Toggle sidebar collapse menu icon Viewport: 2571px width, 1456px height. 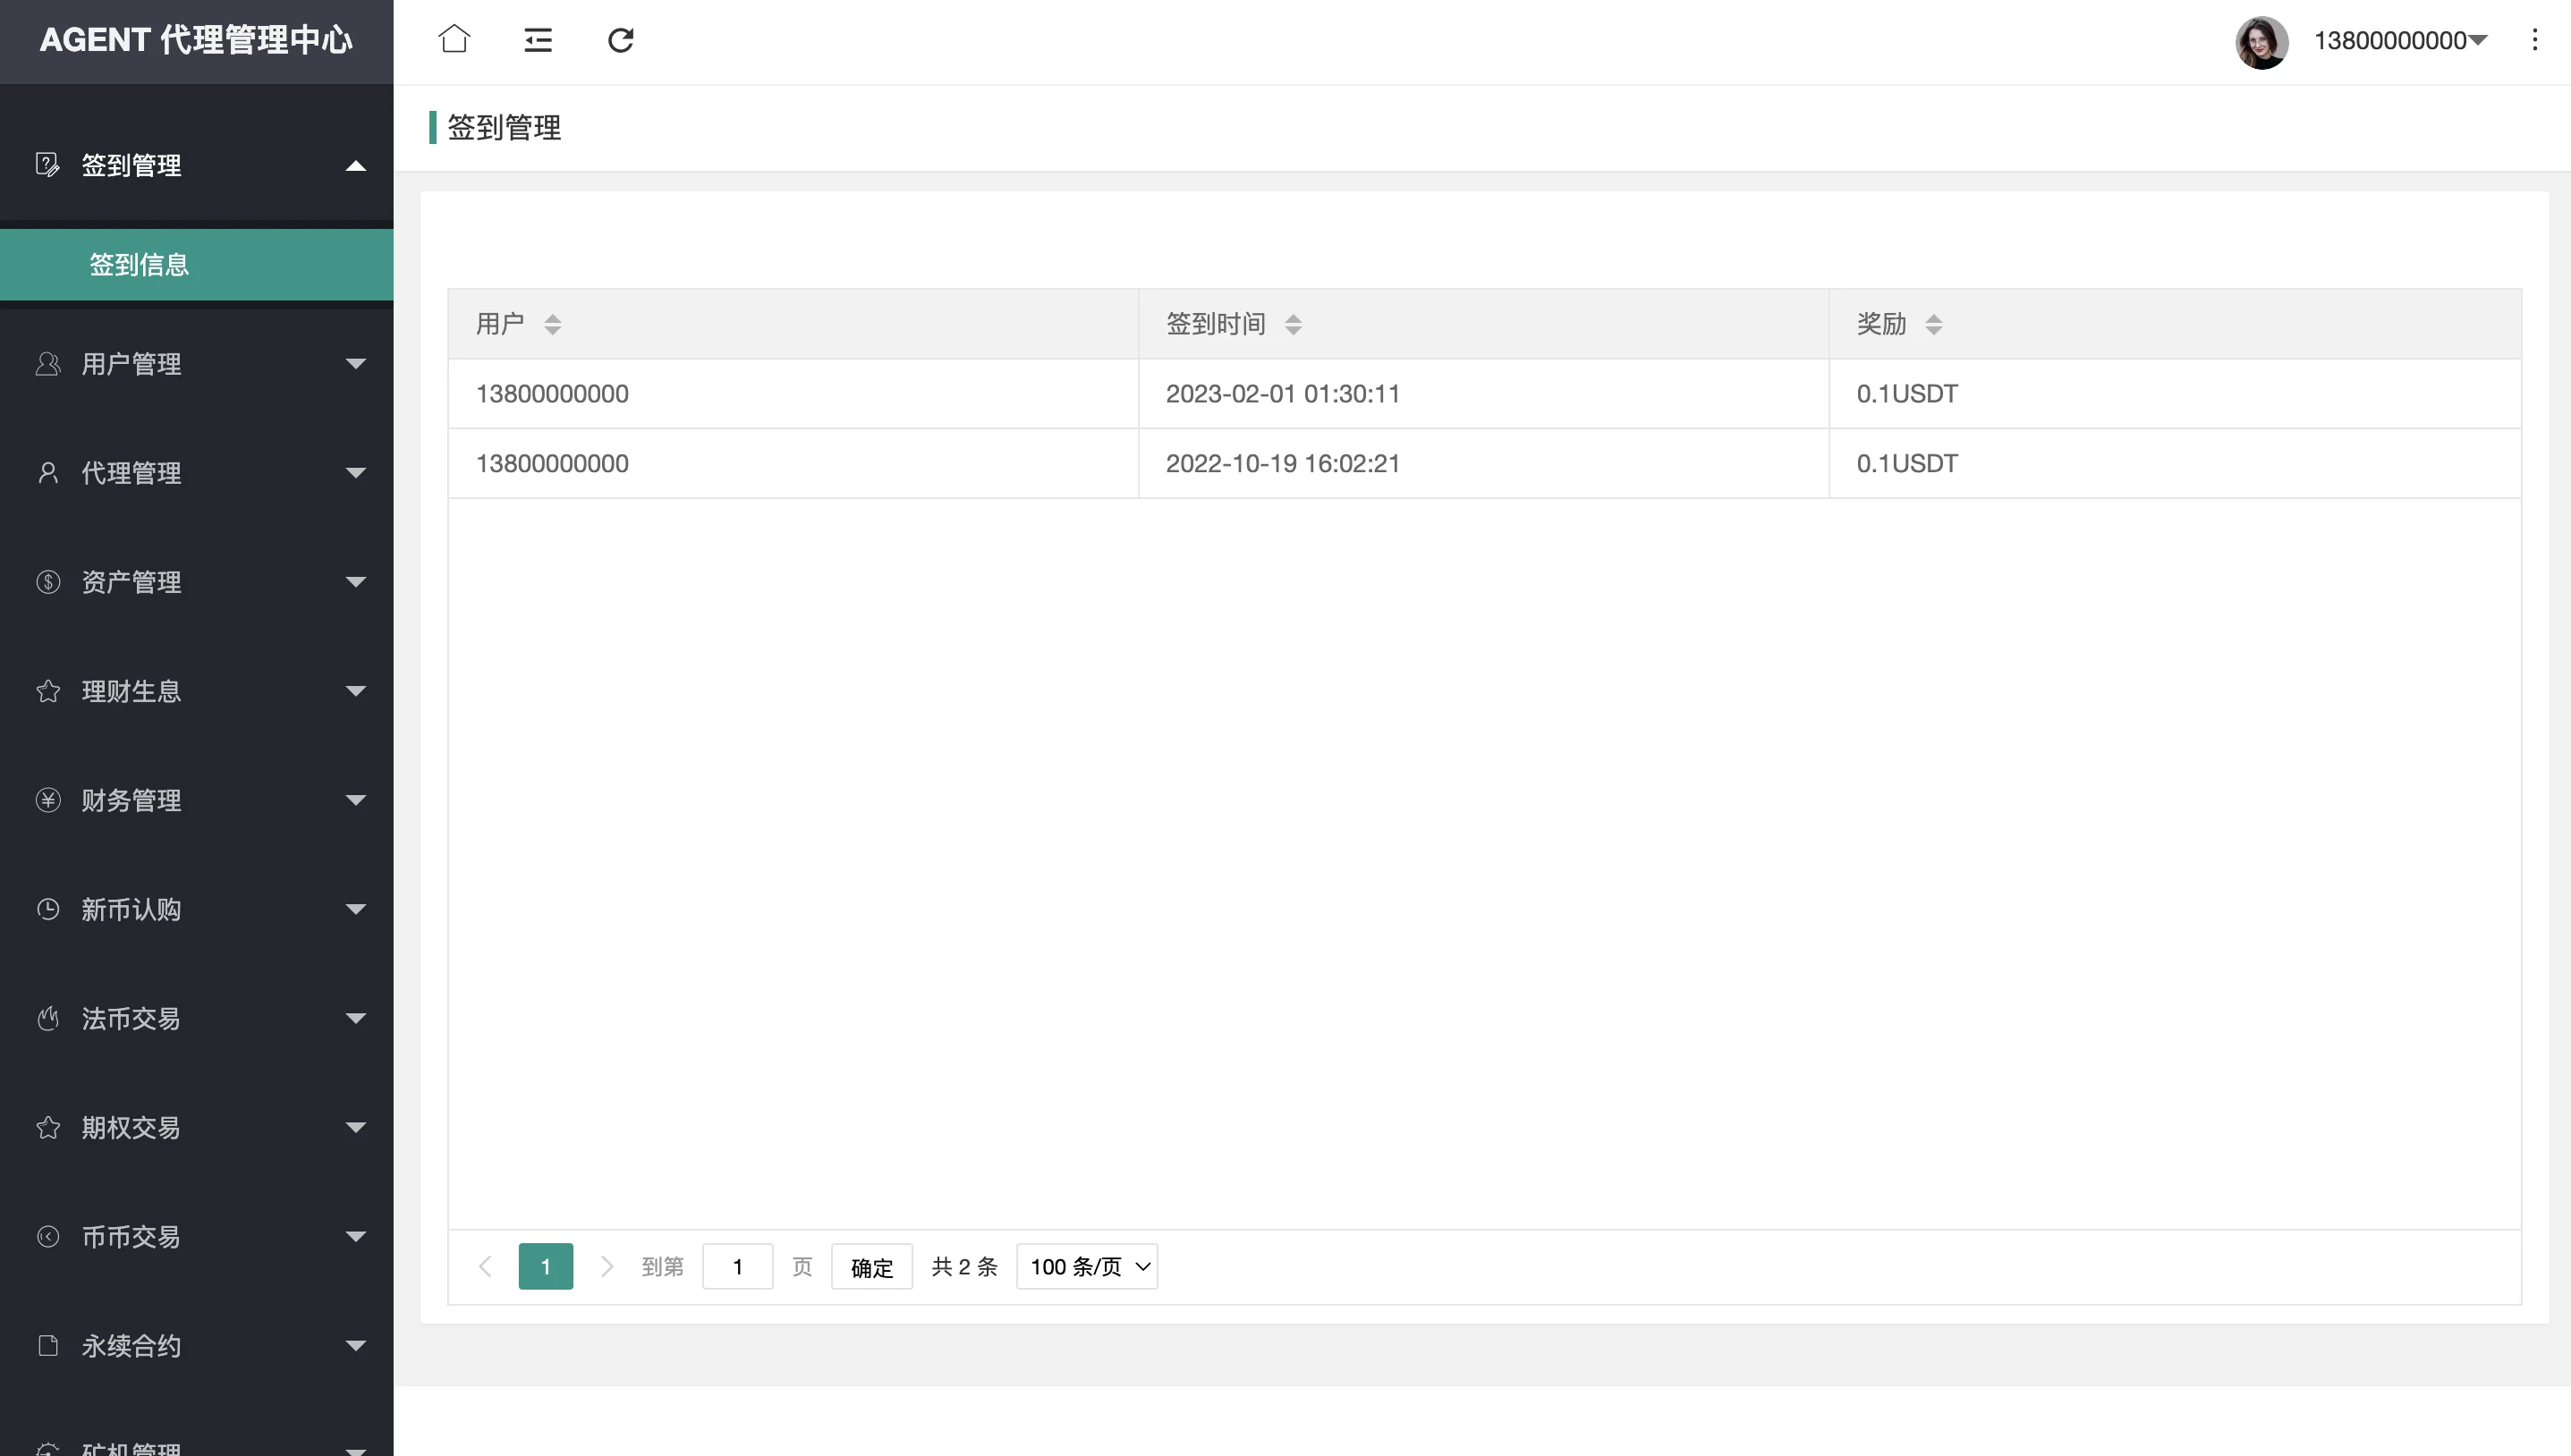pos(538,40)
